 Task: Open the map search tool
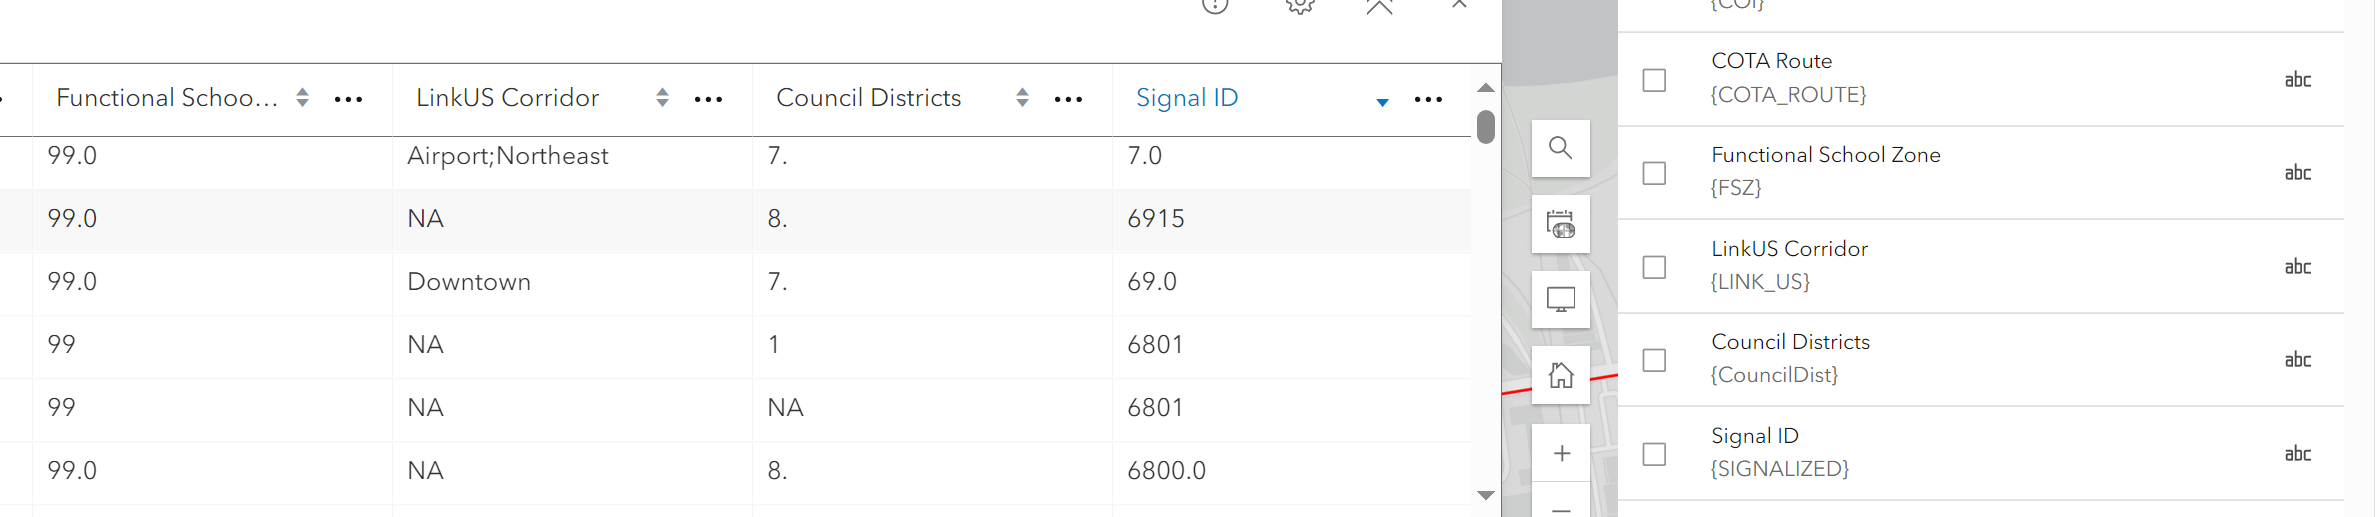(x=1560, y=148)
